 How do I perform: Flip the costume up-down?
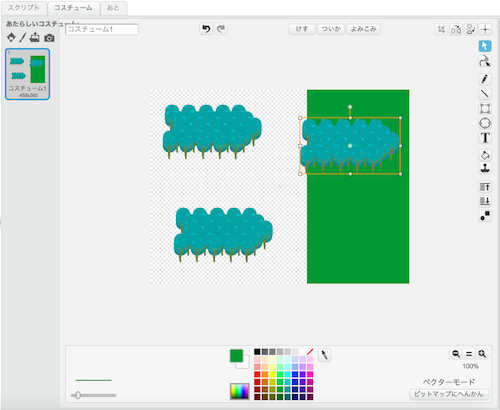(x=470, y=30)
